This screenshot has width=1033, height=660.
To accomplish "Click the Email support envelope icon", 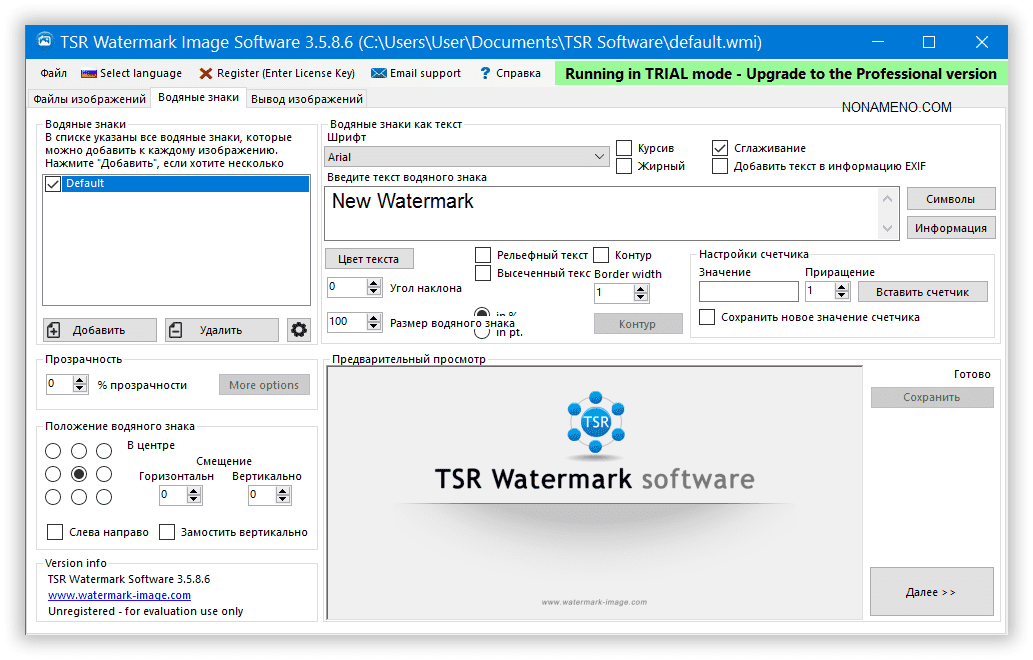I will pos(379,73).
